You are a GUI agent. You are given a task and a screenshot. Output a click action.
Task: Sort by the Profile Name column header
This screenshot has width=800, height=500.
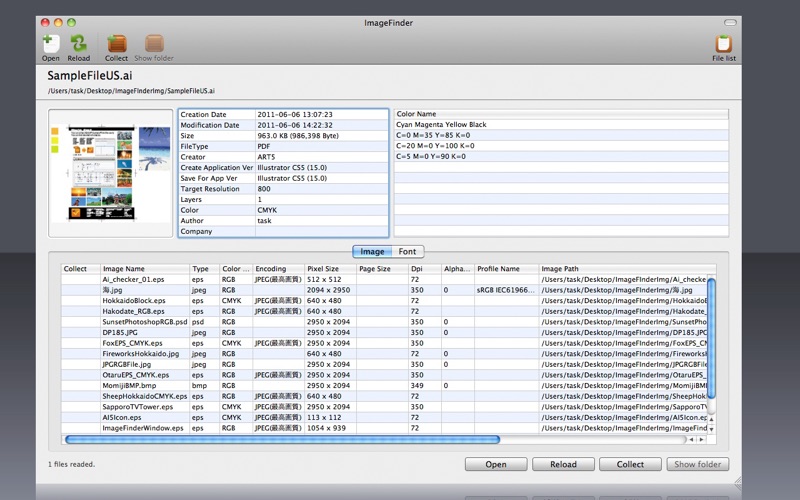pyautogui.click(x=507, y=269)
